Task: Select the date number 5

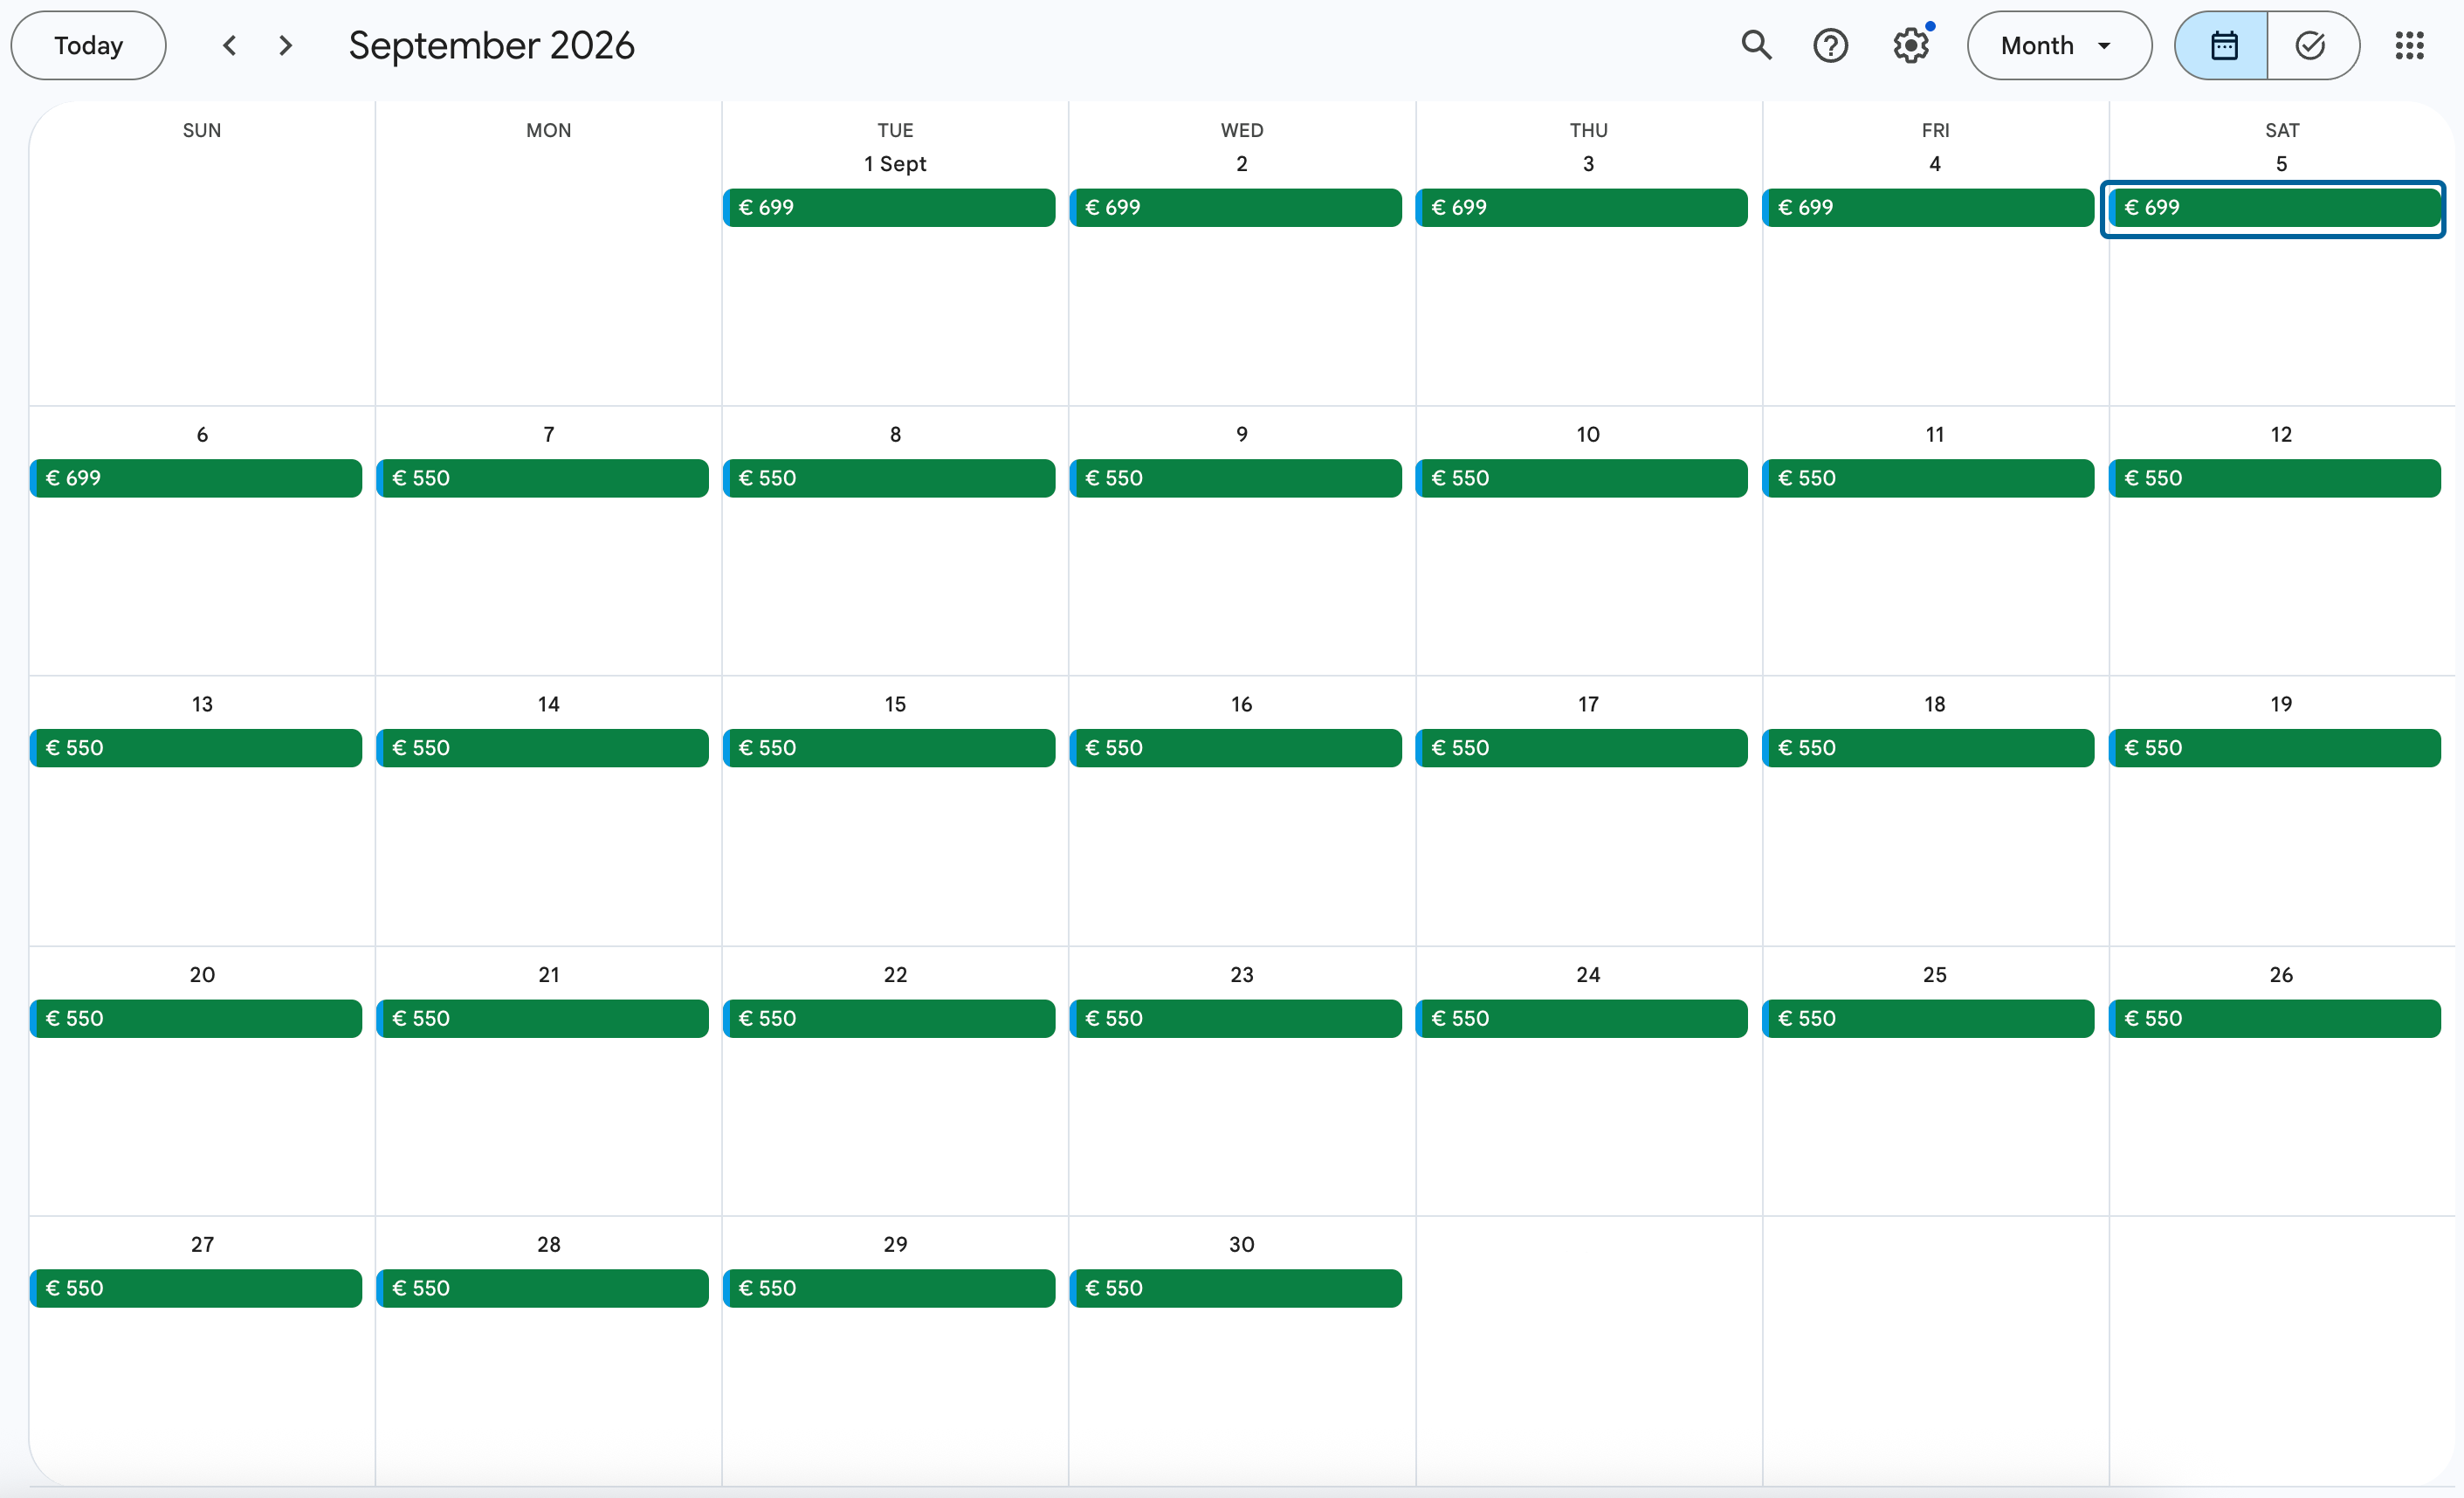Action: click(2281, 164)
